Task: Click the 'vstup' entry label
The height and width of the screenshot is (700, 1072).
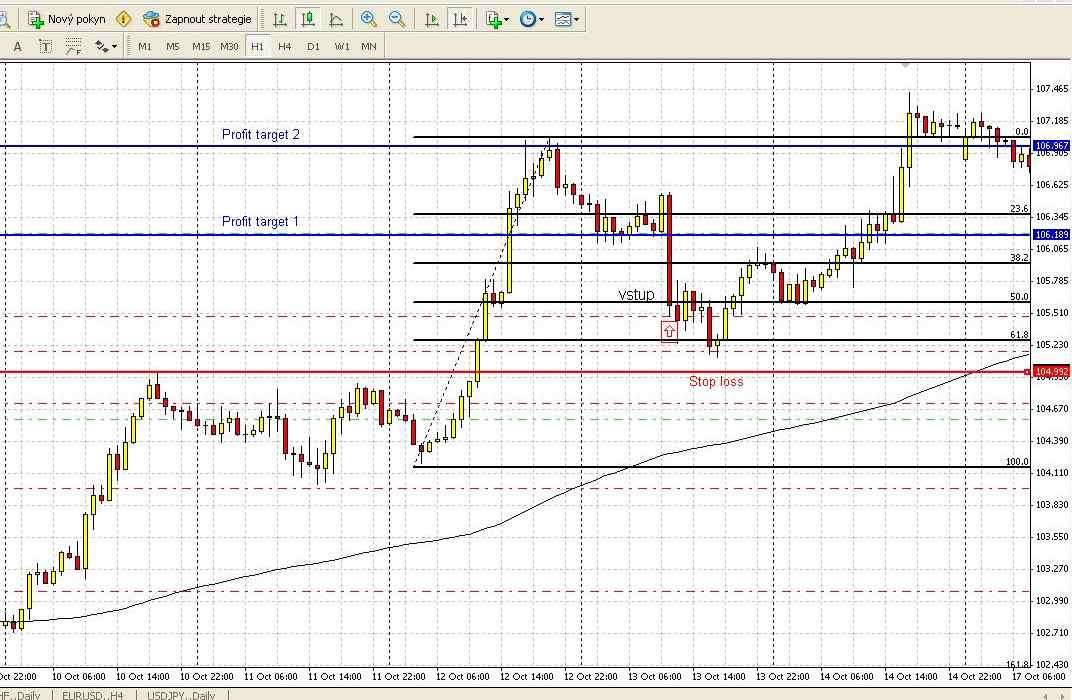Action: (x=636, y=295)
